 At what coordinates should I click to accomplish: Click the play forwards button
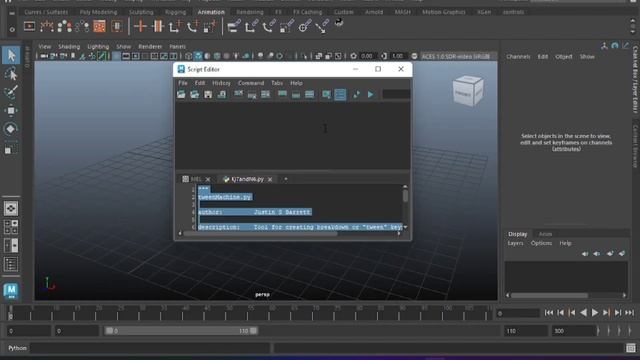(595, 313)
